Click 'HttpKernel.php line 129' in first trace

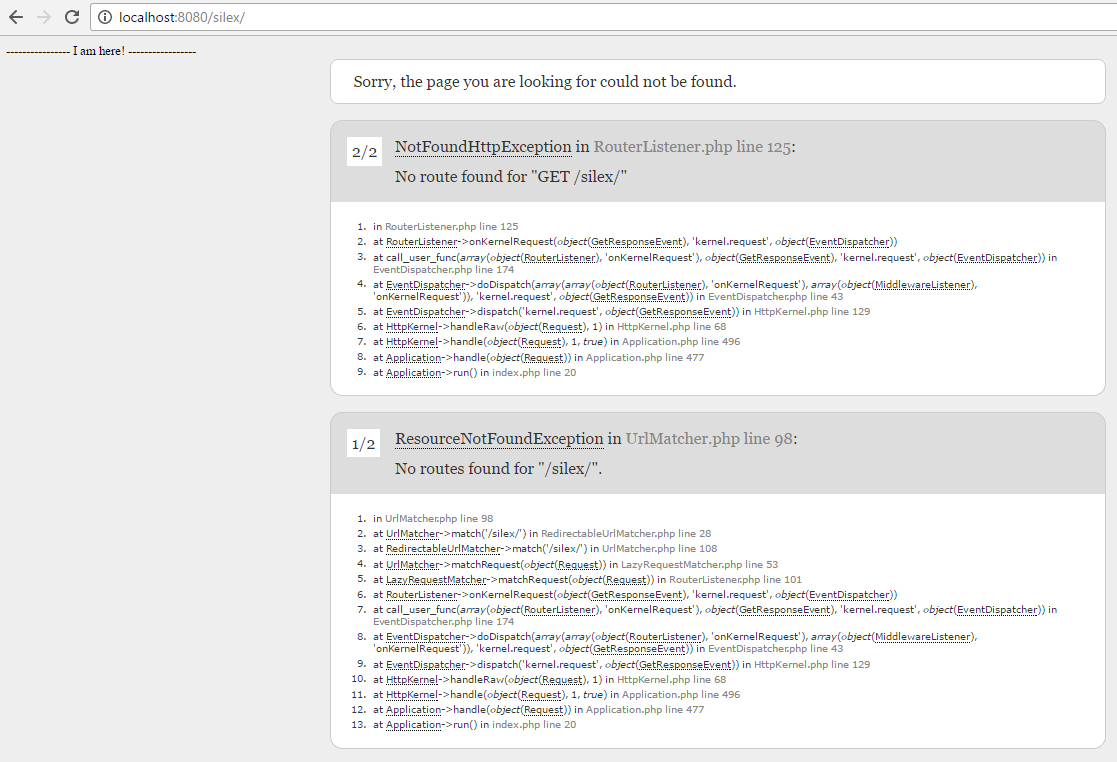812,312
